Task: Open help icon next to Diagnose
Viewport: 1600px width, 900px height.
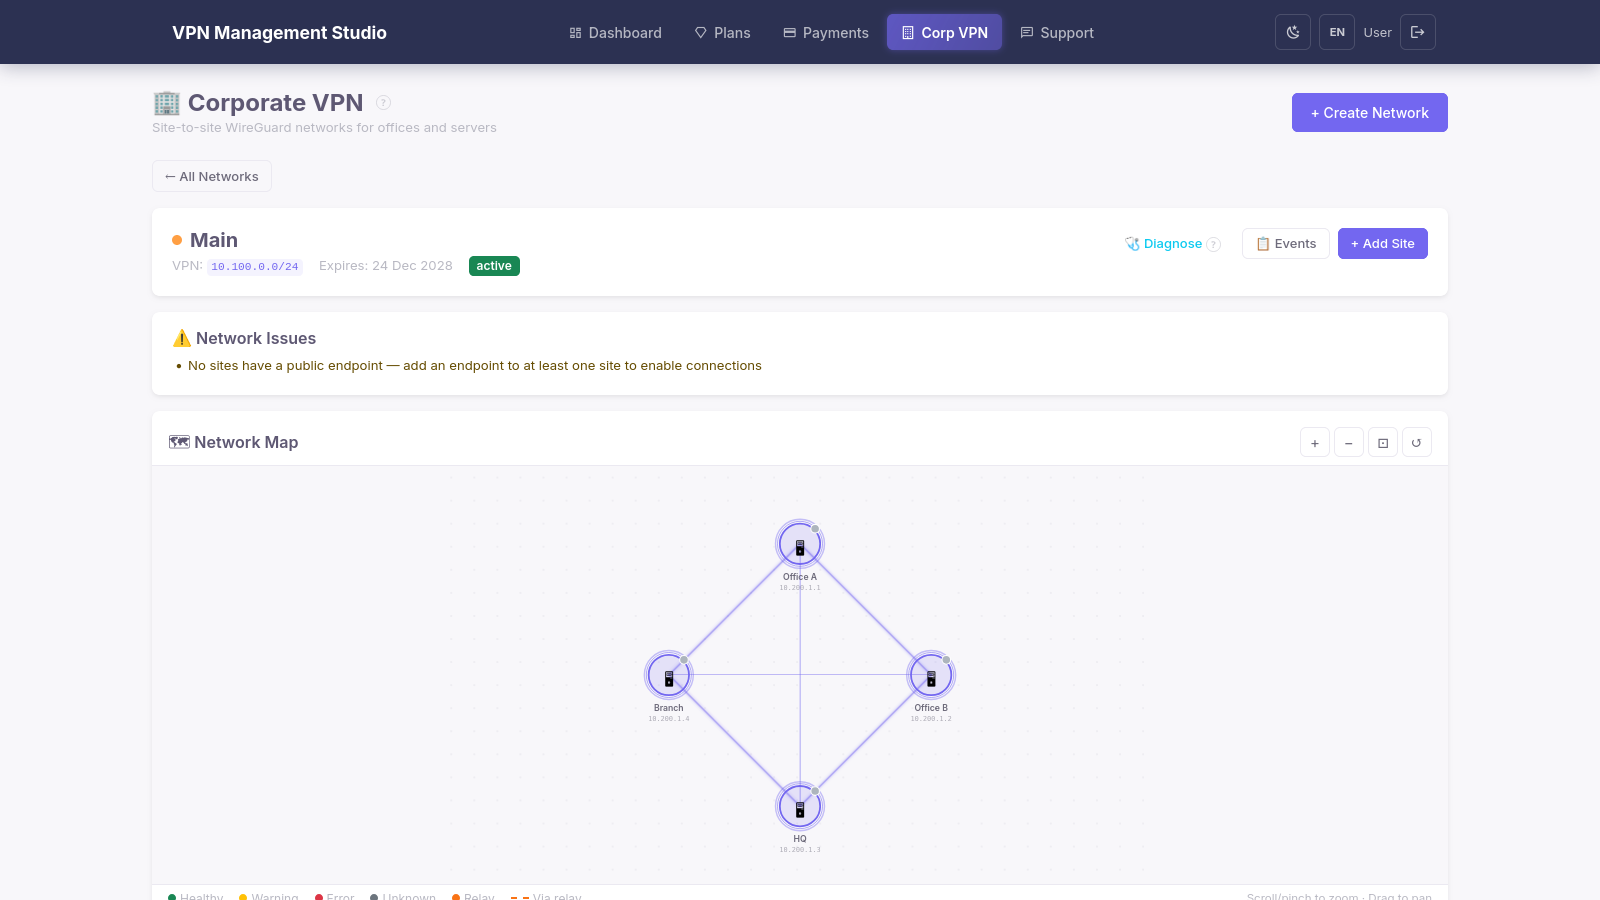Action: (x=1213, y=244)
